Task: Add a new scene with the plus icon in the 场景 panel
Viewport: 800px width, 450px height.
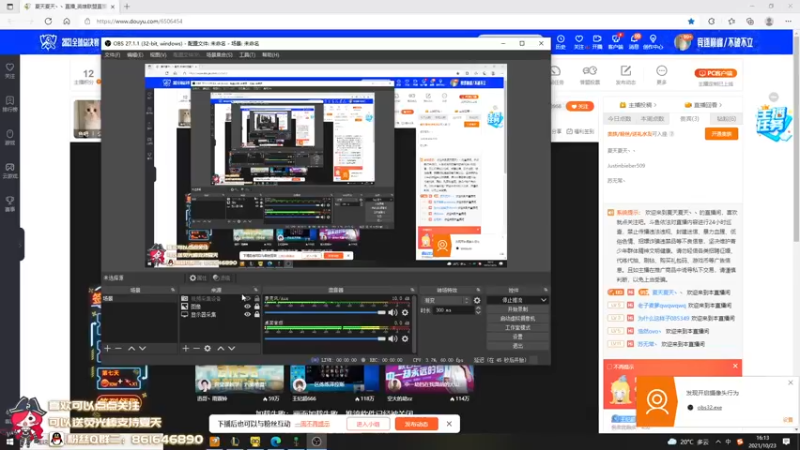Action: click(107, 348)
